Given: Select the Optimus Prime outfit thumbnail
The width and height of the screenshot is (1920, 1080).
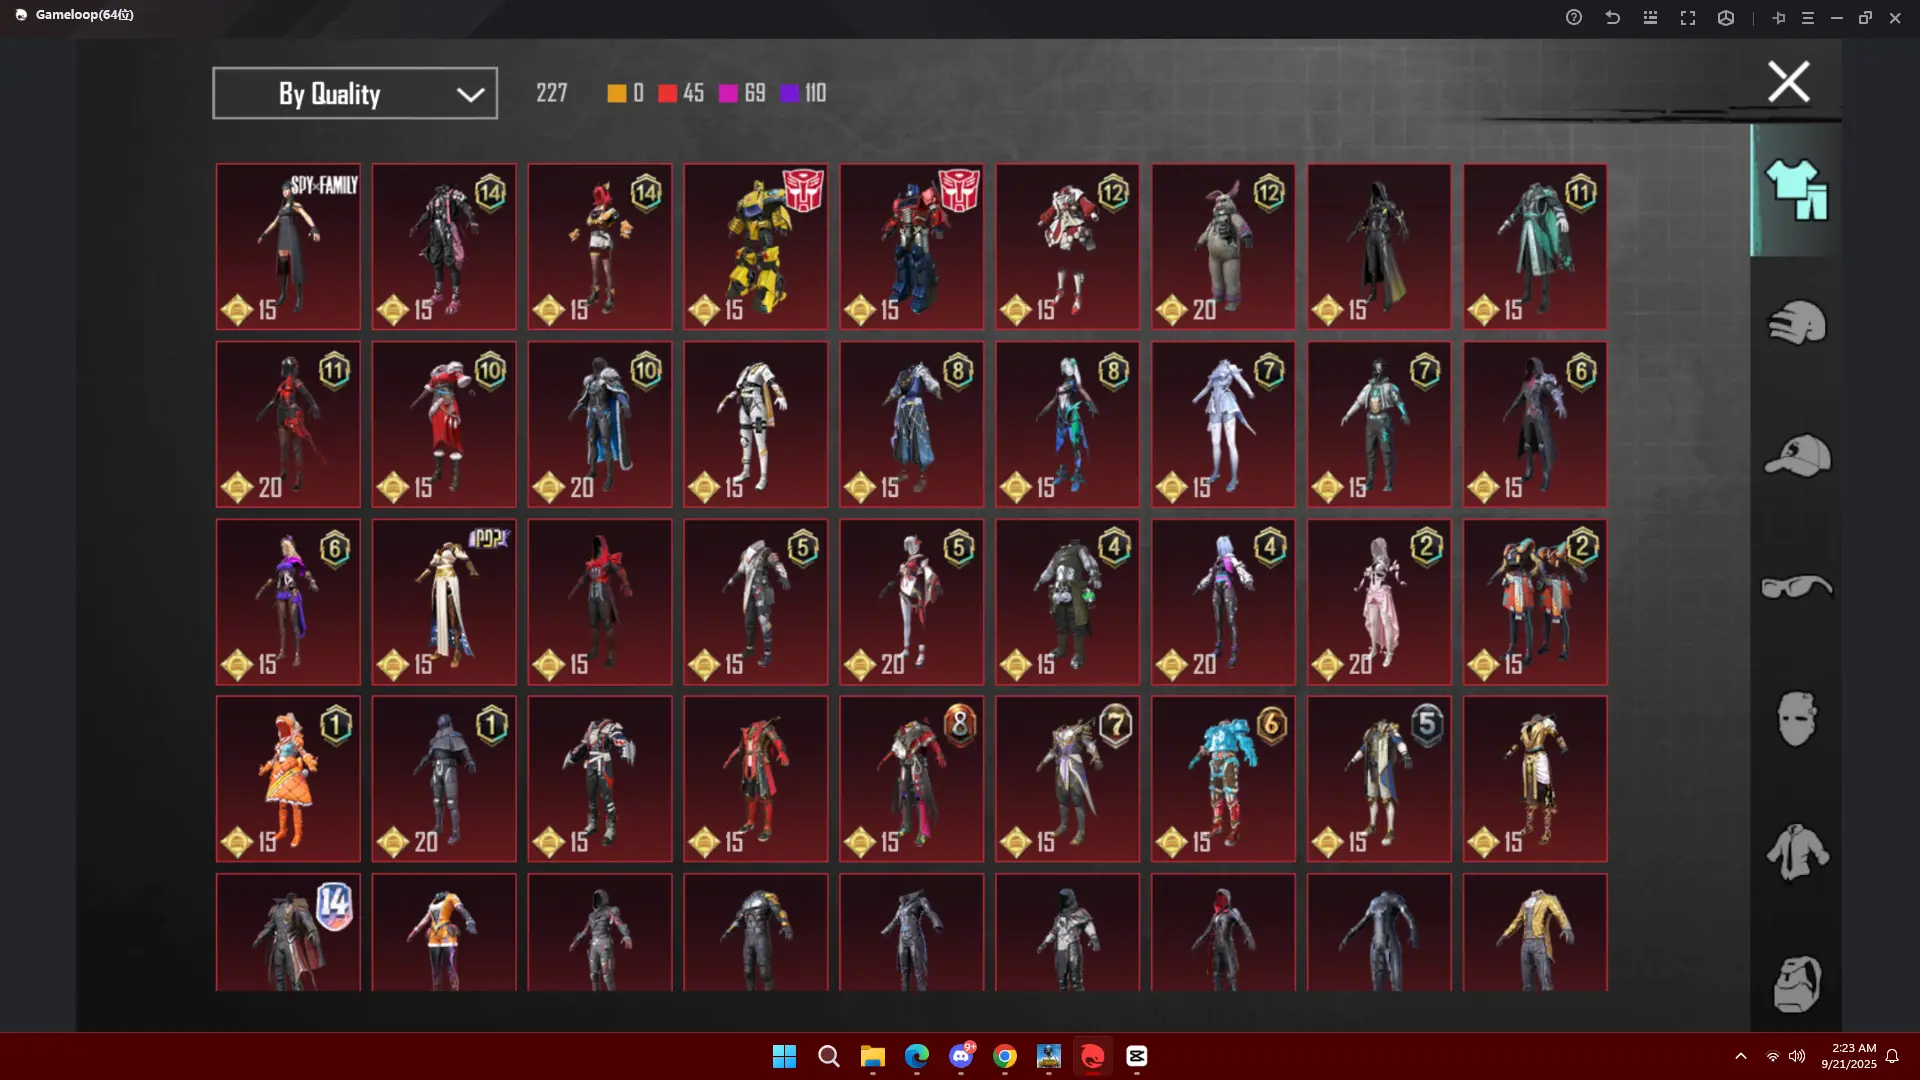Looking at the screenshot, I should [911, 246].
